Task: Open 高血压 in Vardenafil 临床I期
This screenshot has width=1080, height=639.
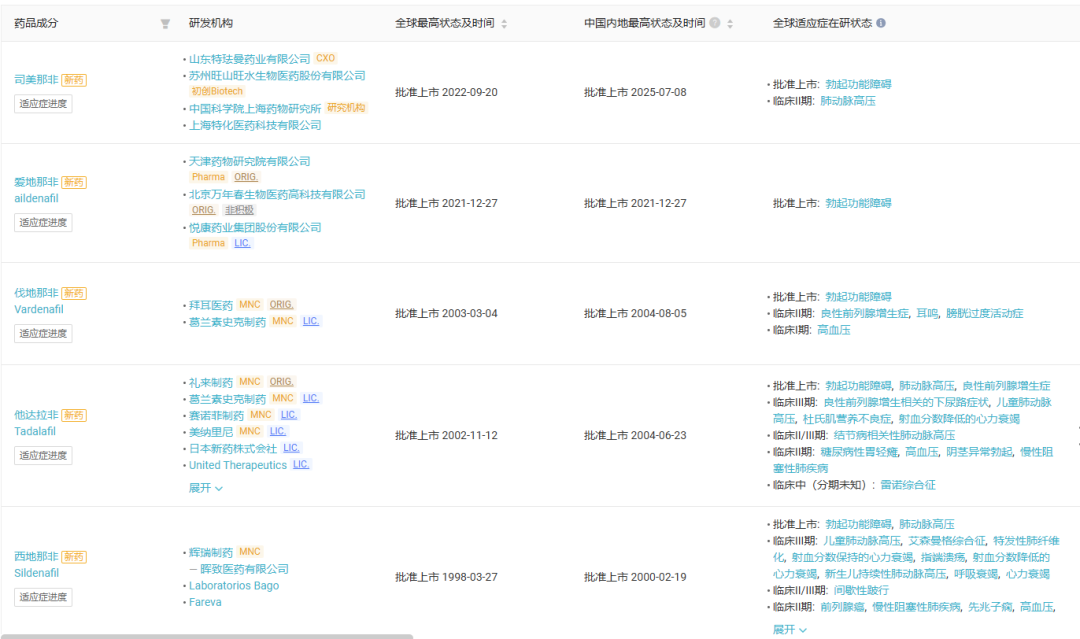Action: (833, 330)
